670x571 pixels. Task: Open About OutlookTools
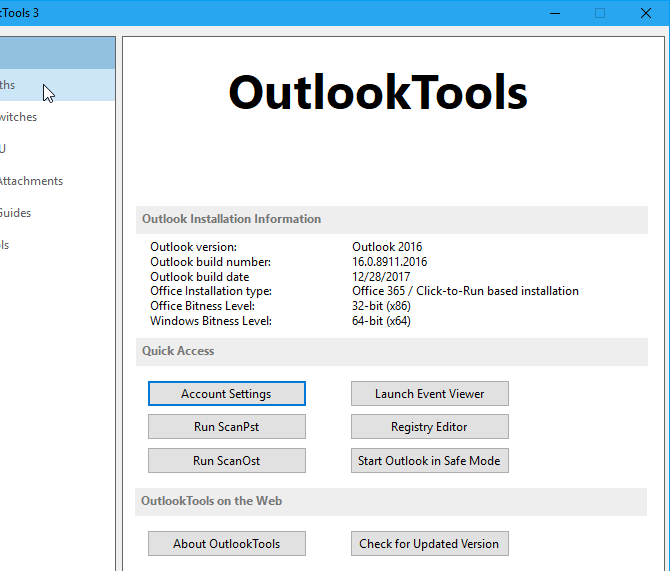click(226, 544)
